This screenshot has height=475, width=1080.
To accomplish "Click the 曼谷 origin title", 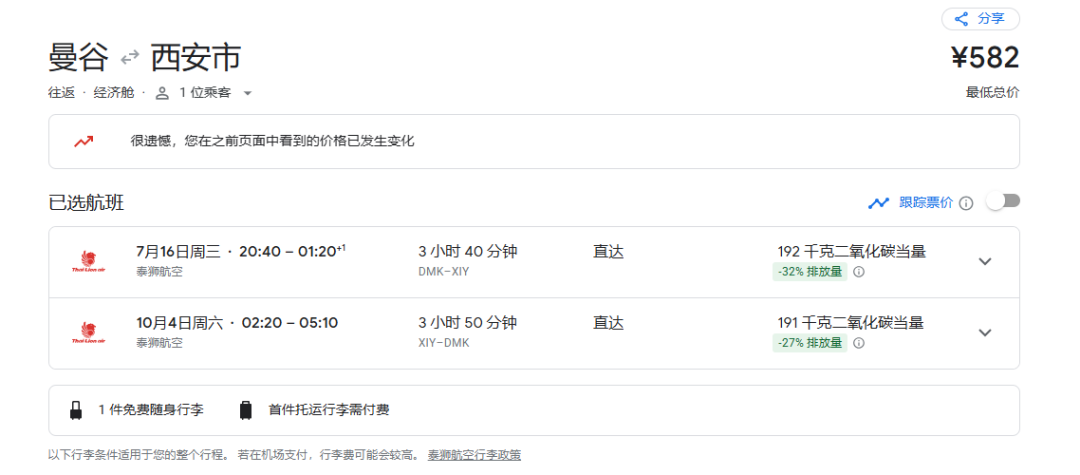I will [x=79, y=58].
